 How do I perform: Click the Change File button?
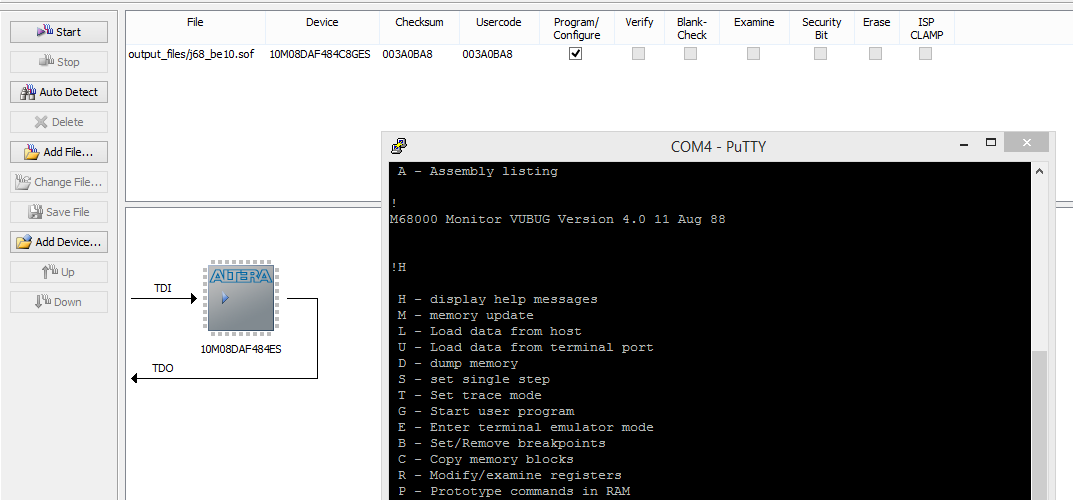[59, 182]
